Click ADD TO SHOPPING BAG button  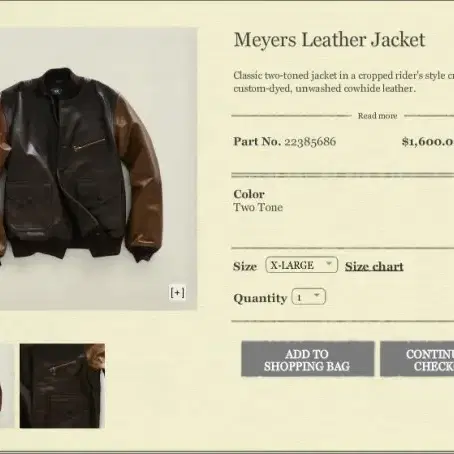(308, 359)
